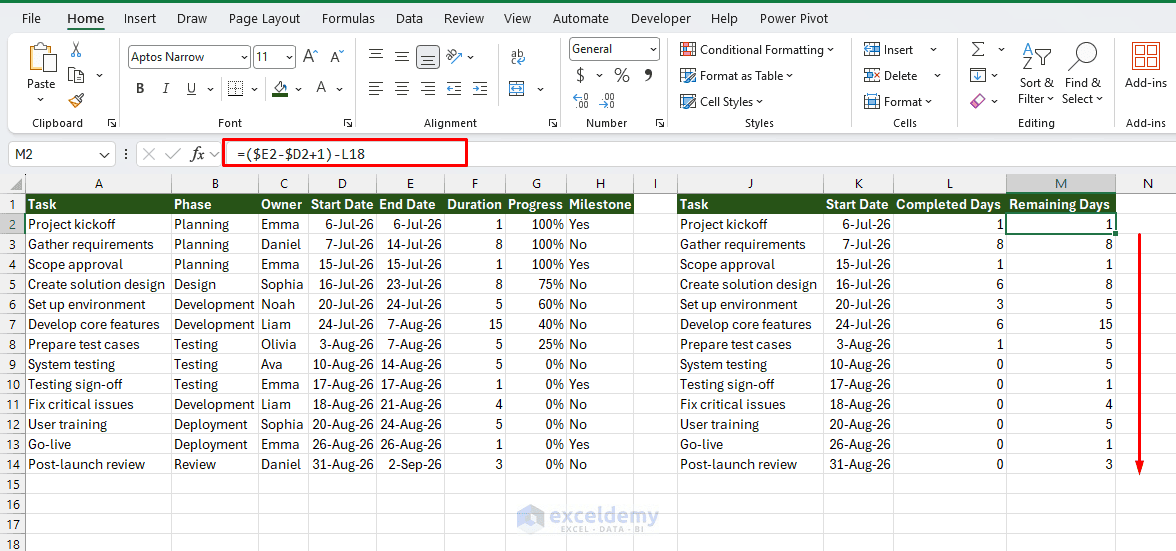Select Center alignment icon
Image resolution: width=1176 pixels, height=551 pixels.
click(x=402, y=89)
